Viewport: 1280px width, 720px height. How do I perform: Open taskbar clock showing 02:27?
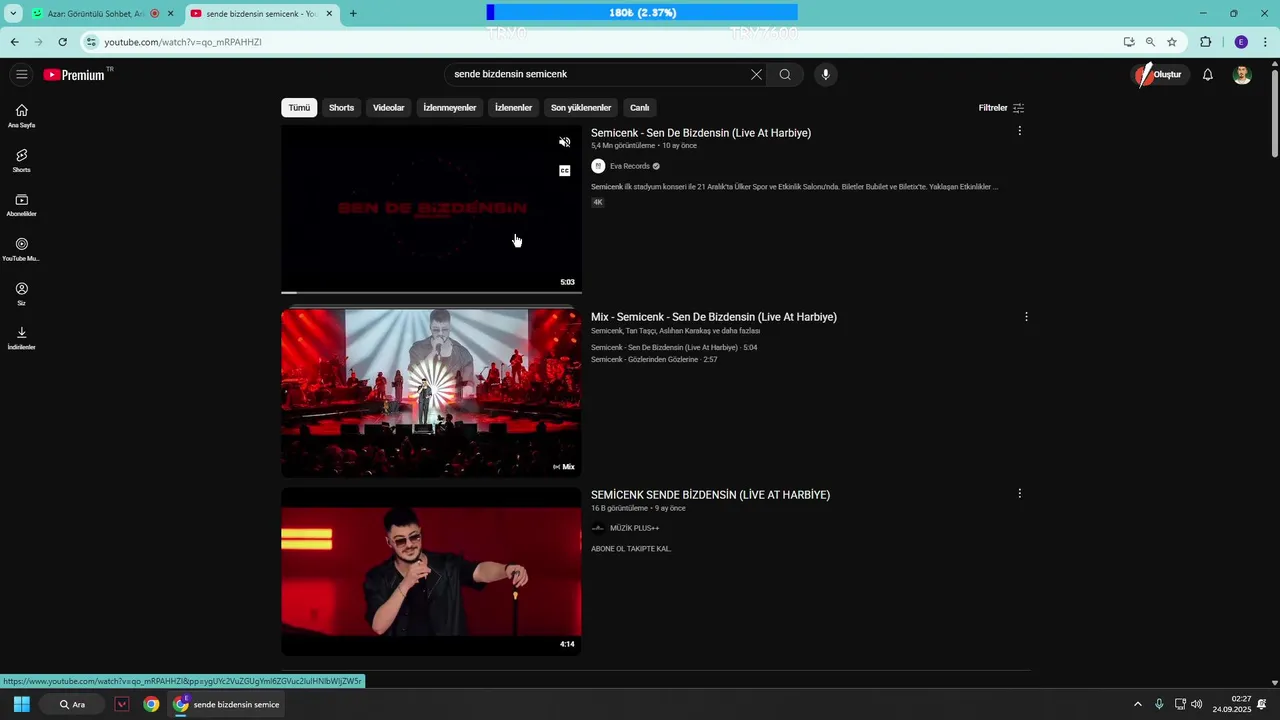pyautogui.click(x=1232, y=704)
